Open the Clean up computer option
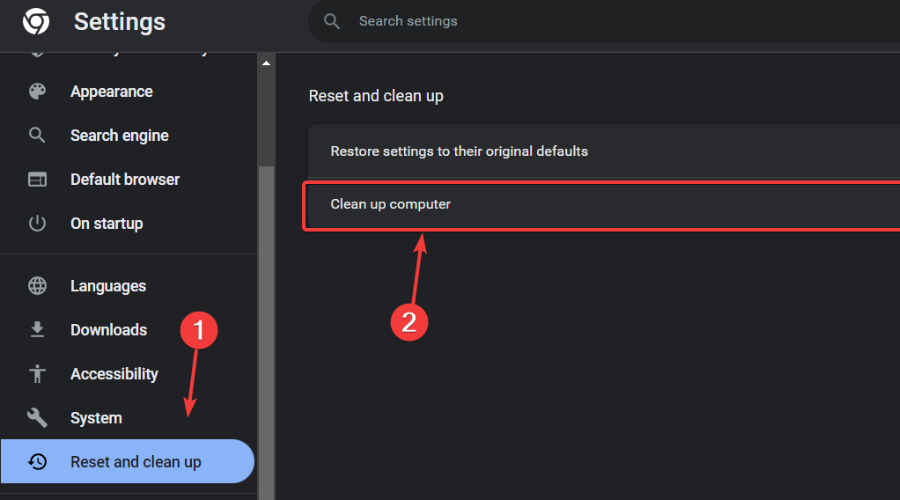This screenshot has height=500, width=900. click(604, 205)
